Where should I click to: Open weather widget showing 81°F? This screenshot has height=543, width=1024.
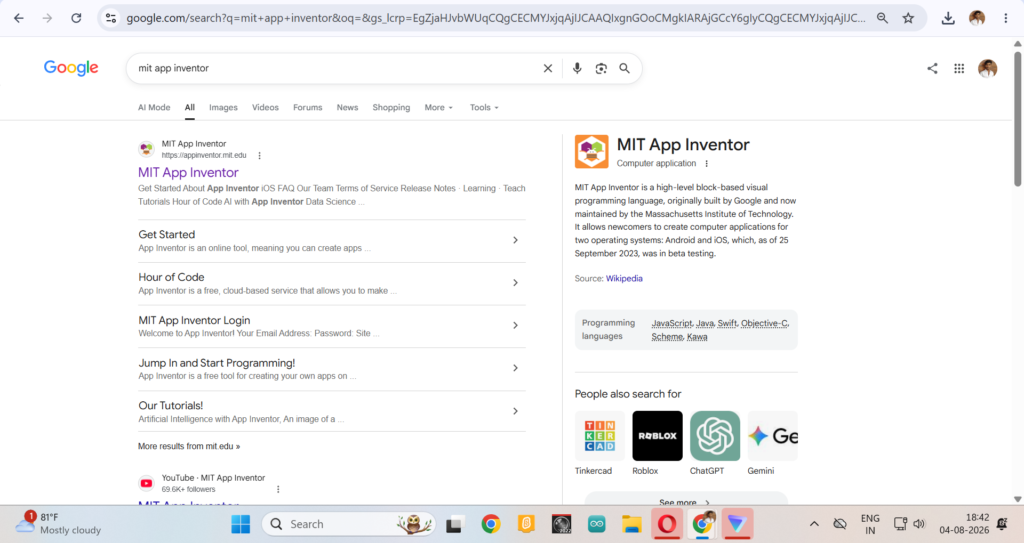click(59, 523)
